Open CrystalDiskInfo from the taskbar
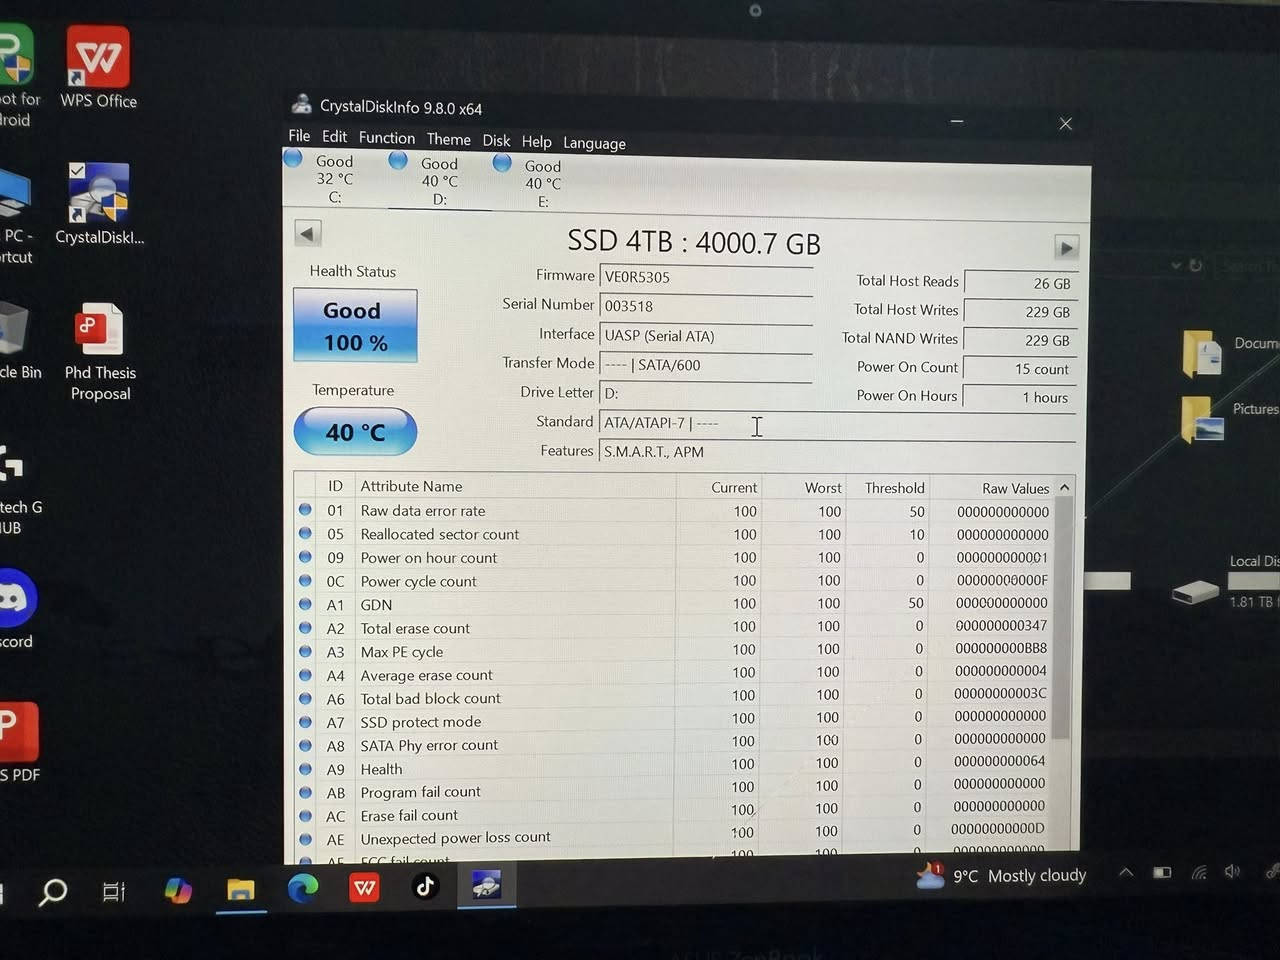The width and height of the screenshot is (1280, 960). point(486,886)
